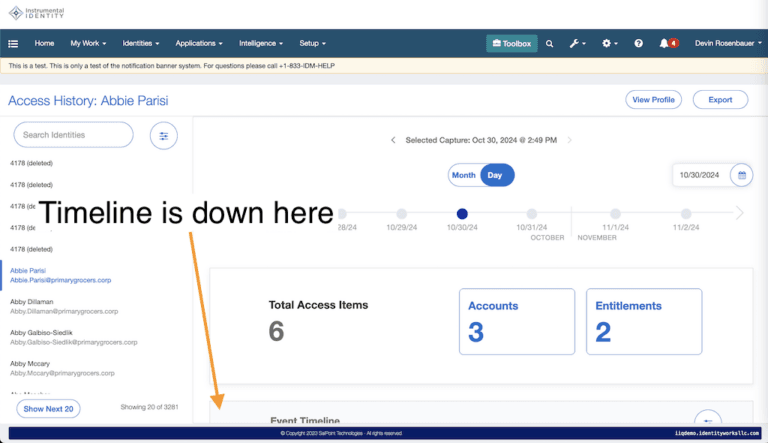Open the calendar date picker icon
This screenshot has width=768, height=443.
click(742, 175)
